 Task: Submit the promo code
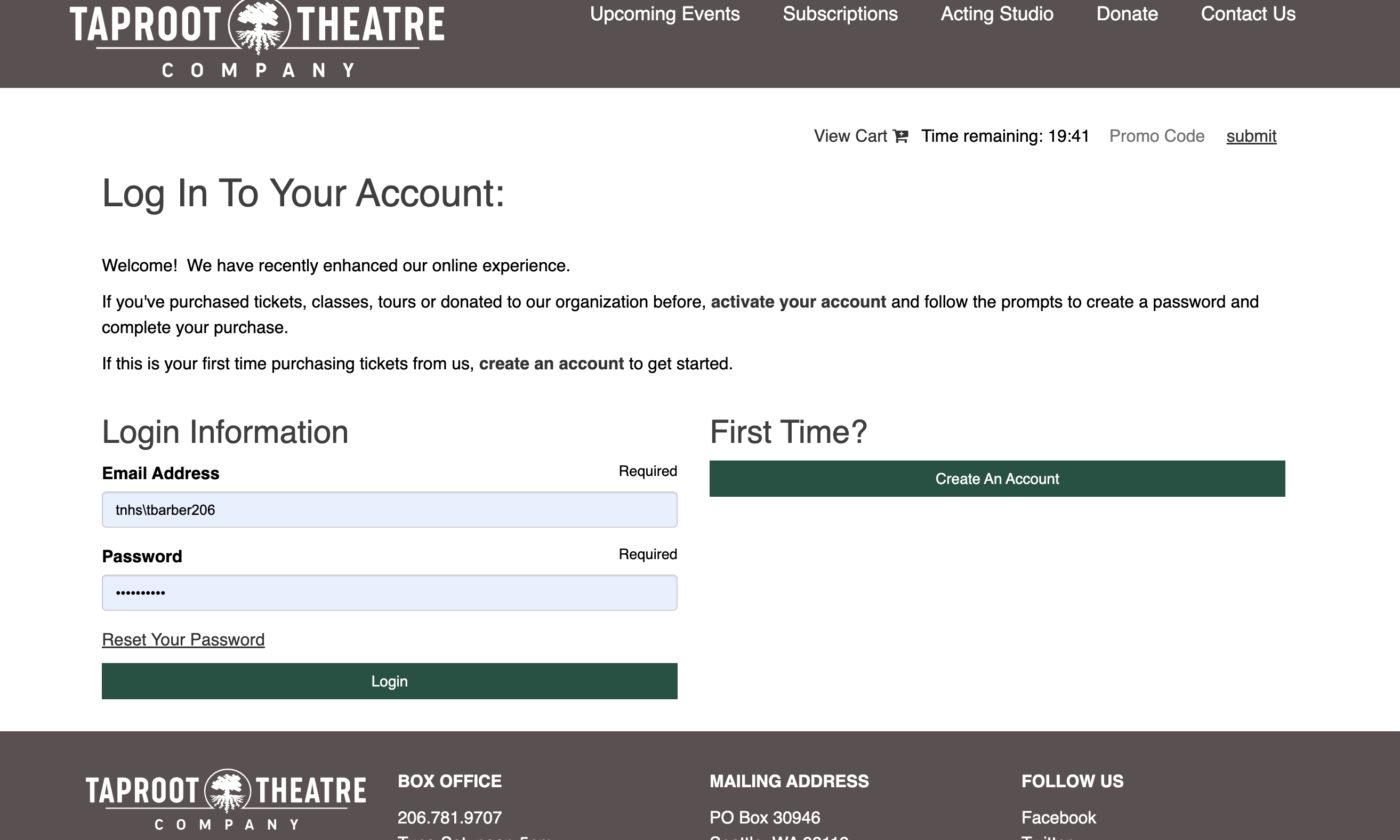click(x=1251, y=136)
